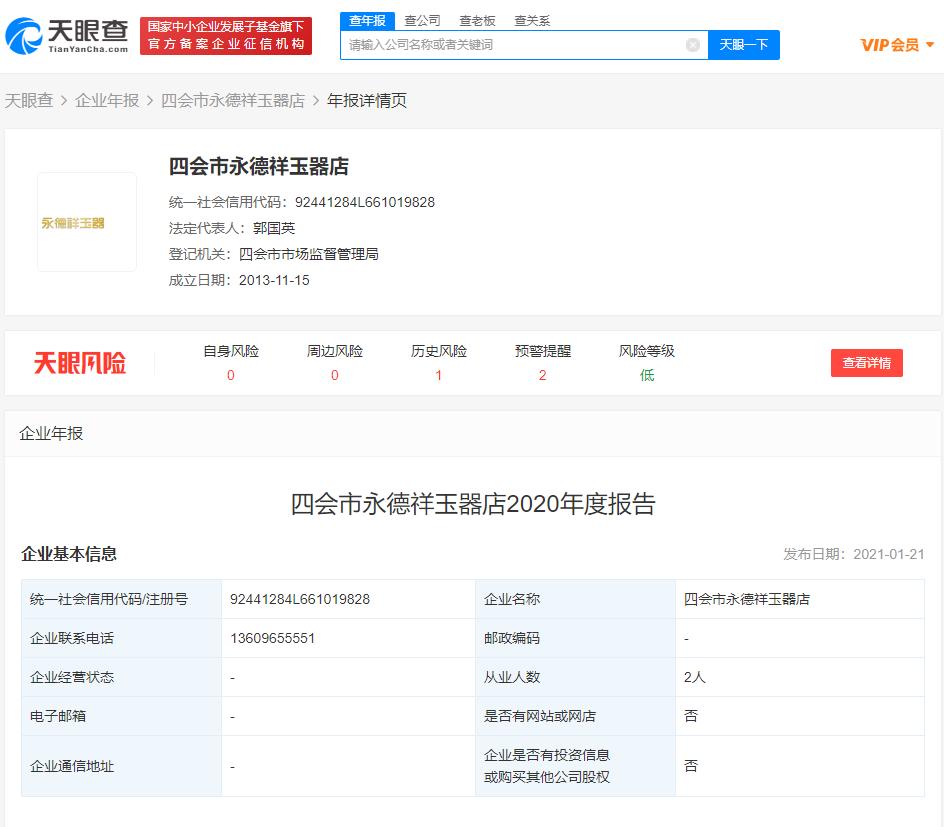Click the company search input field
The image size is (944, 827).
[x=520, y=44]
